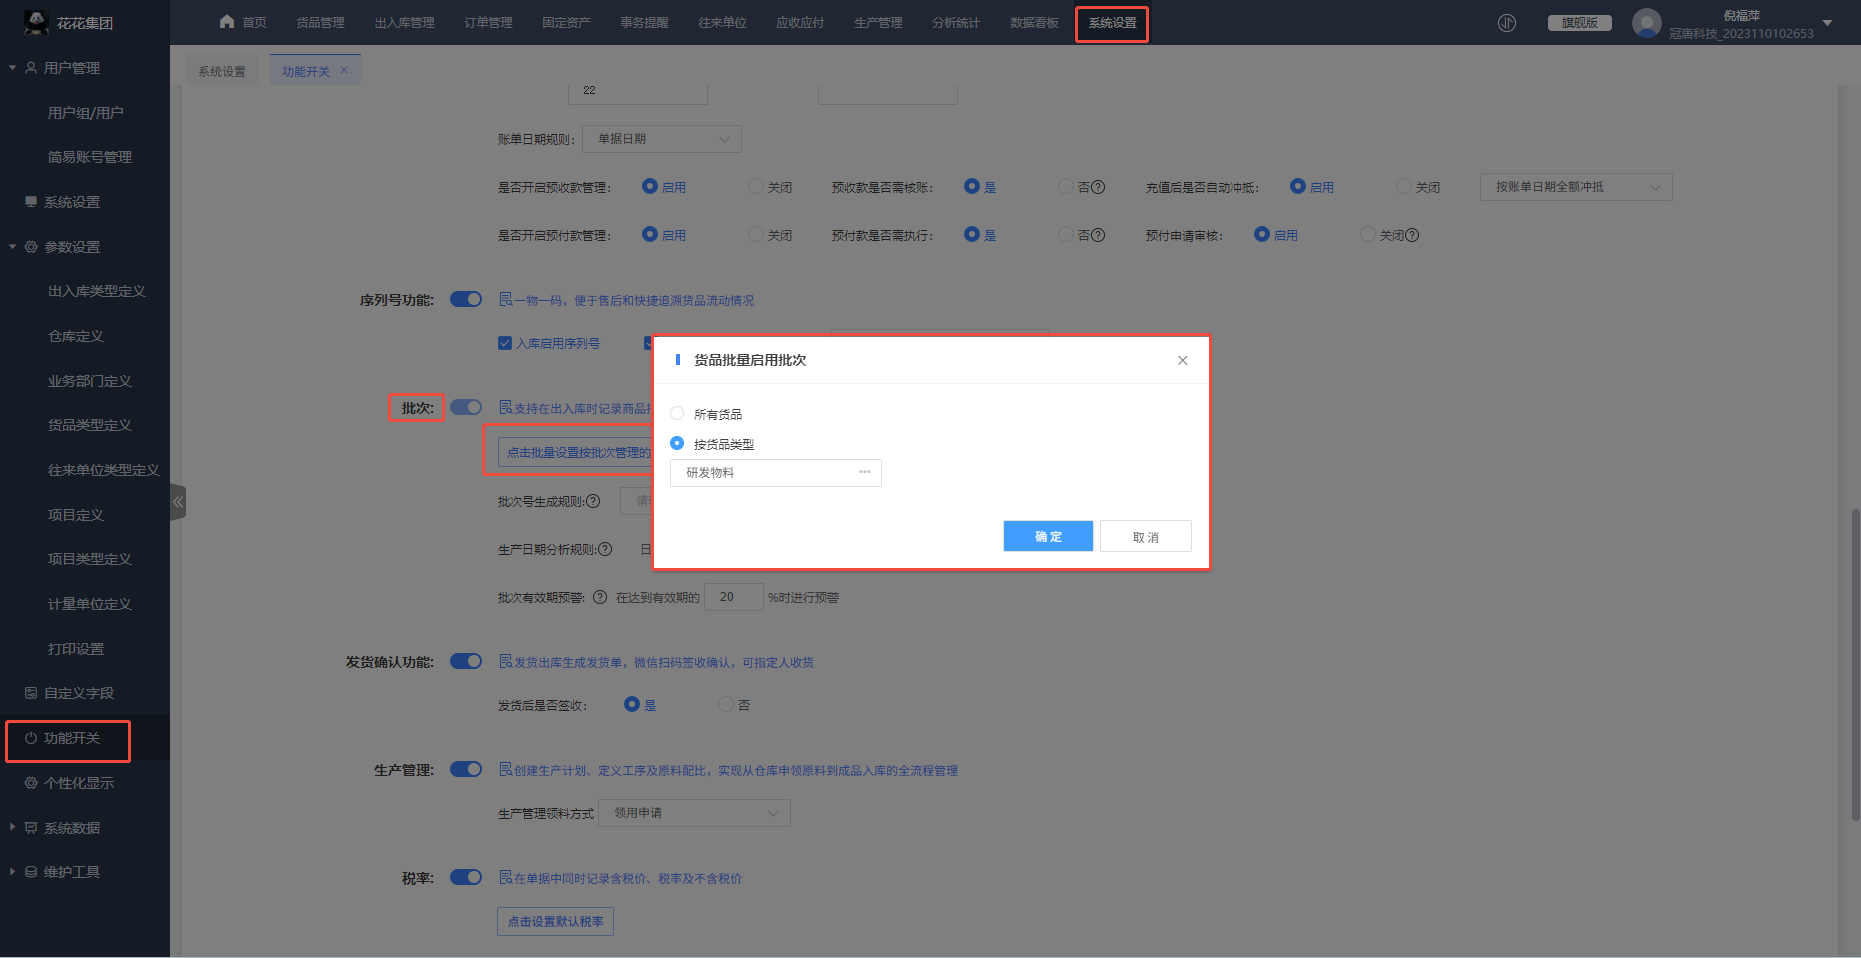The width and height of the screenshot is (1861, 958).
Task: Close the 货品批量启用批次 dialog
Action: tap(1183, 360)
